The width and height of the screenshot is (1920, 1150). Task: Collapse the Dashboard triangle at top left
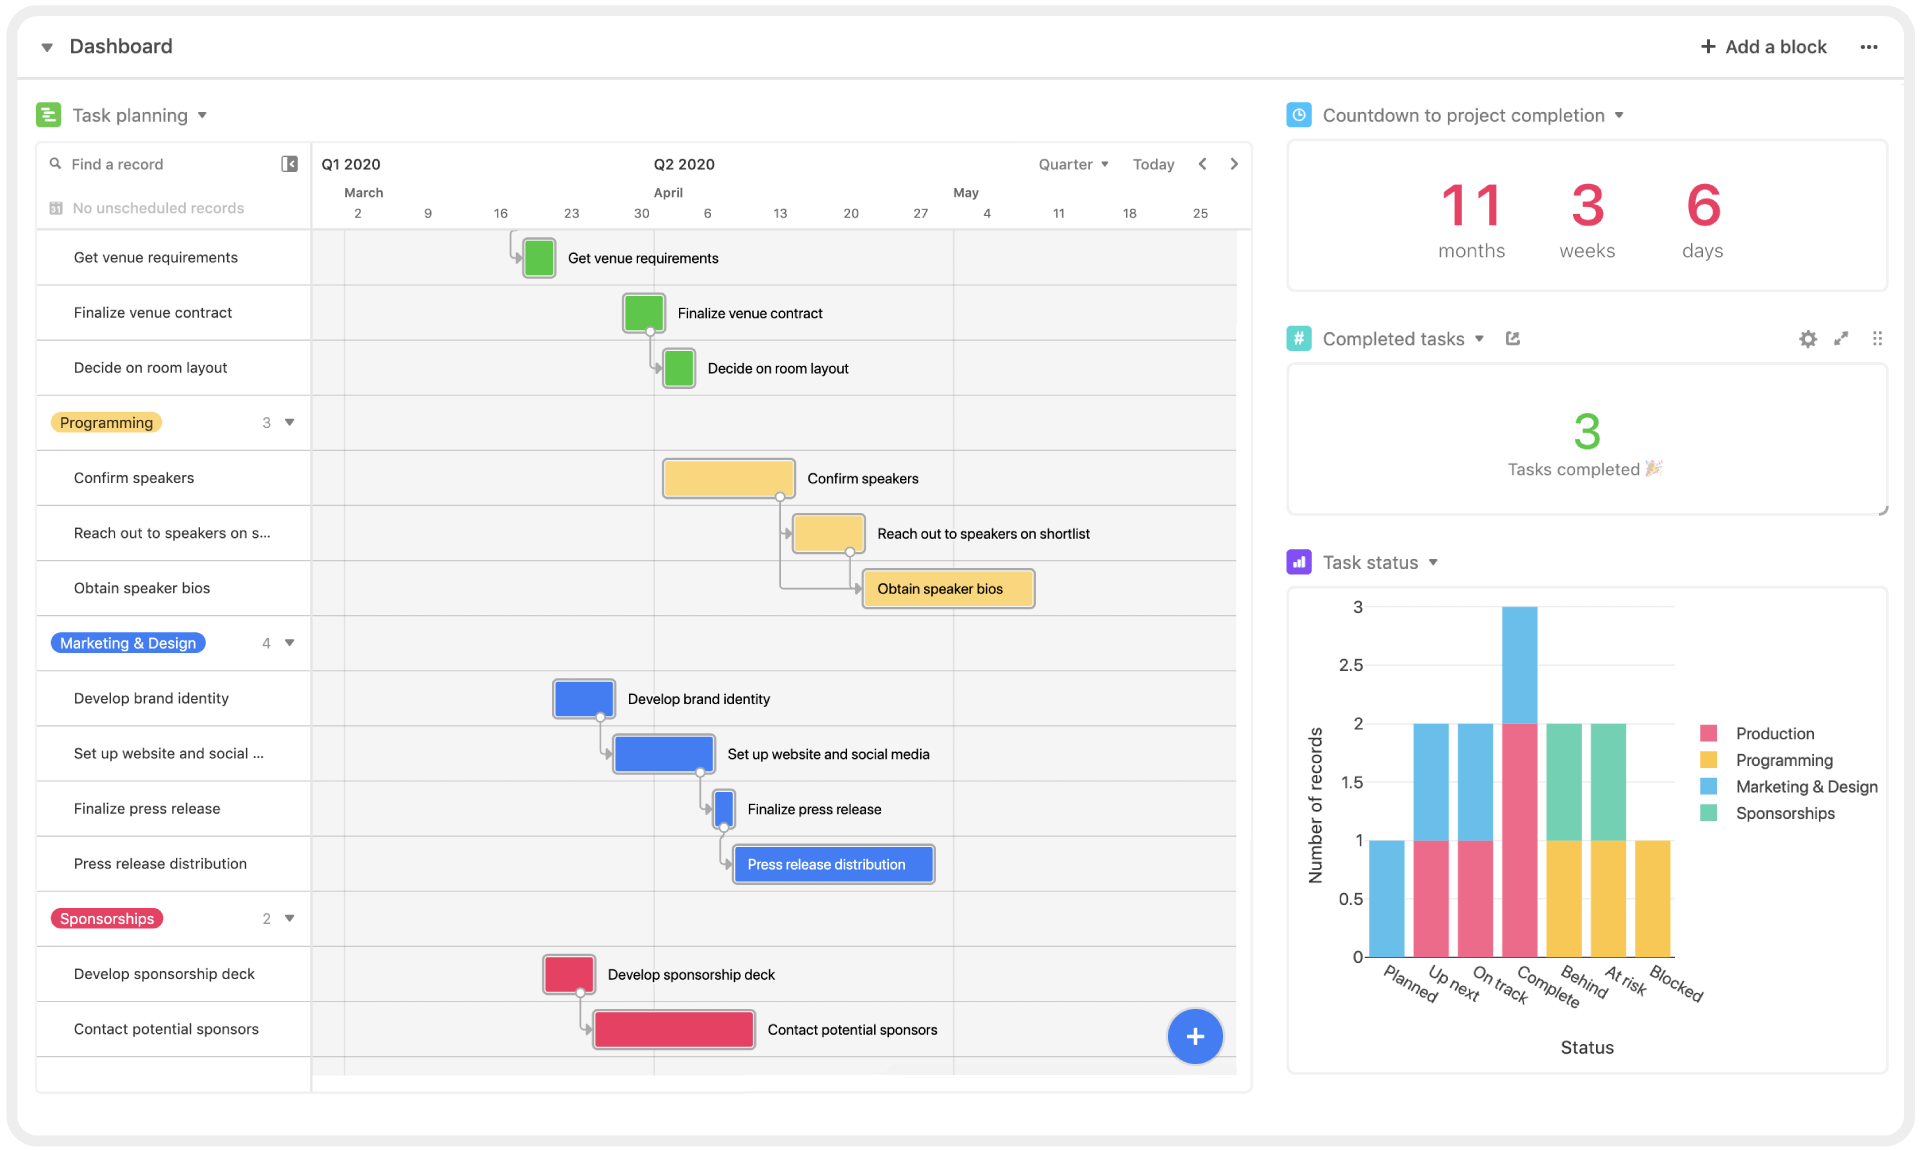(47, 47)
